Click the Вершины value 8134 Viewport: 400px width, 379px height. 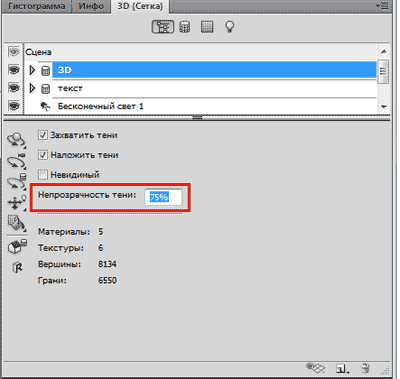pyautogui.click(x=107, y=264)
